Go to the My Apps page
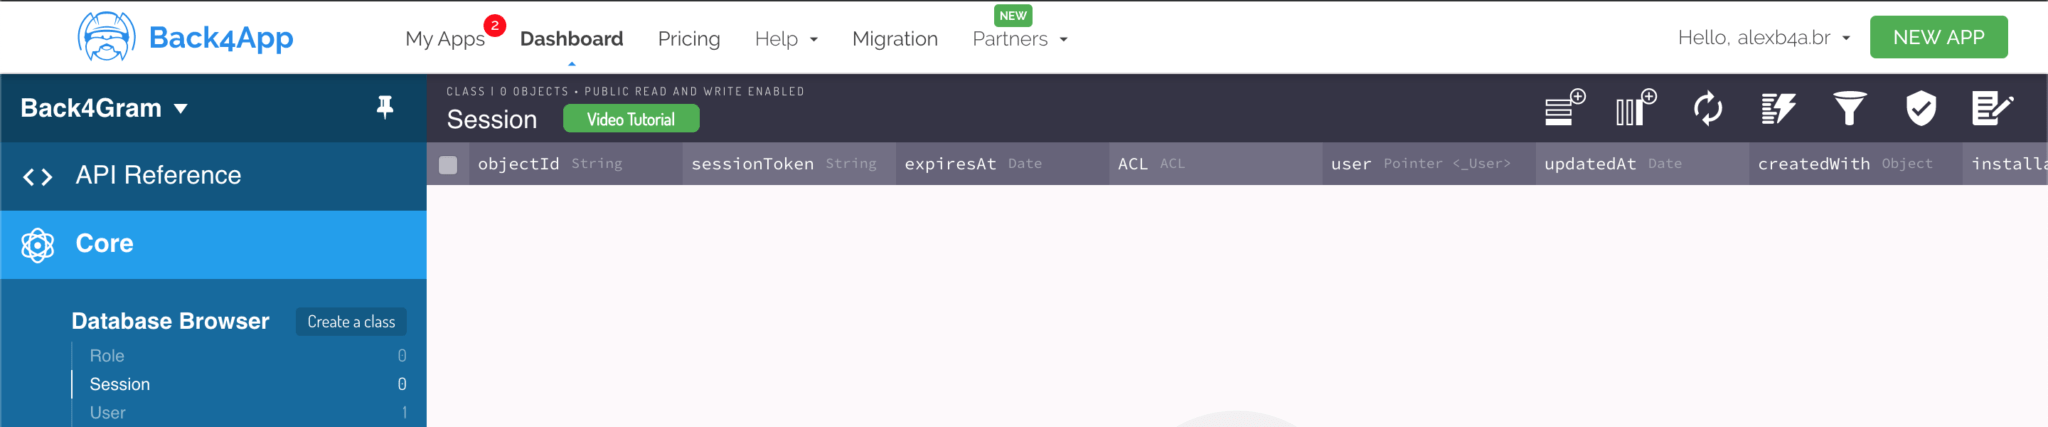2048x427 pixels. (445, 39)
